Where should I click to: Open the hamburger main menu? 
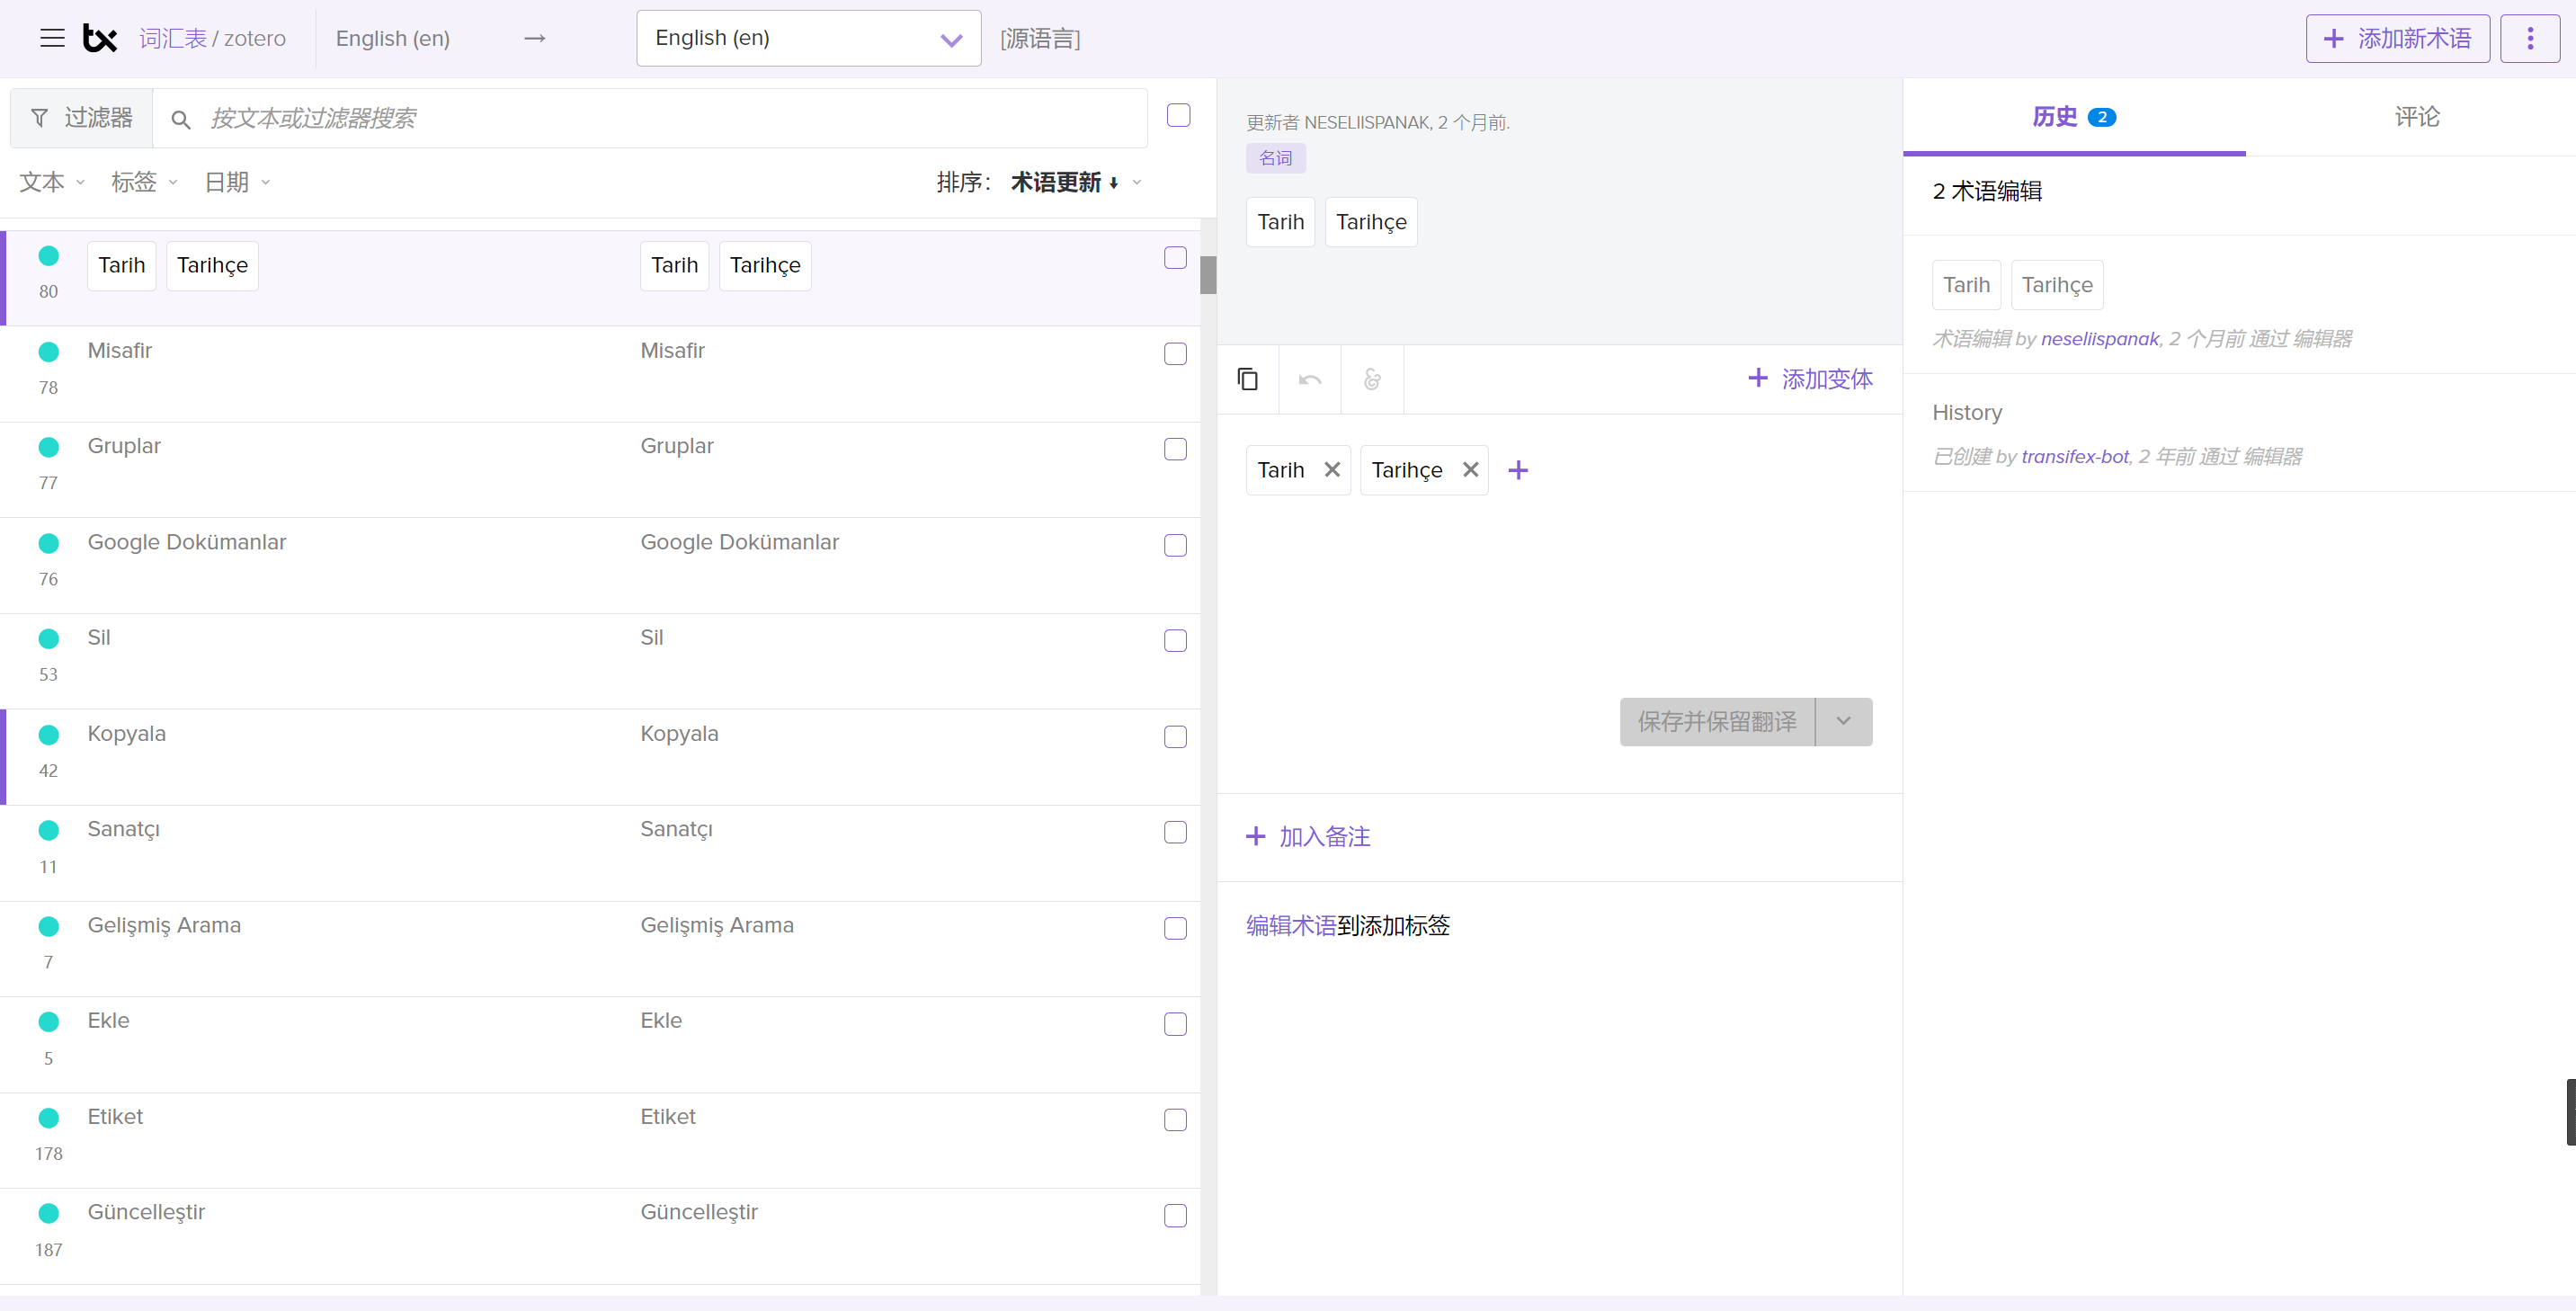click(x=52, y=38)
